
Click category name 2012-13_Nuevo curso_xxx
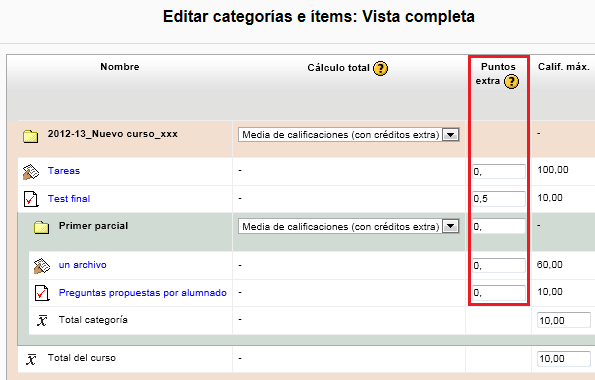(113, 134)
